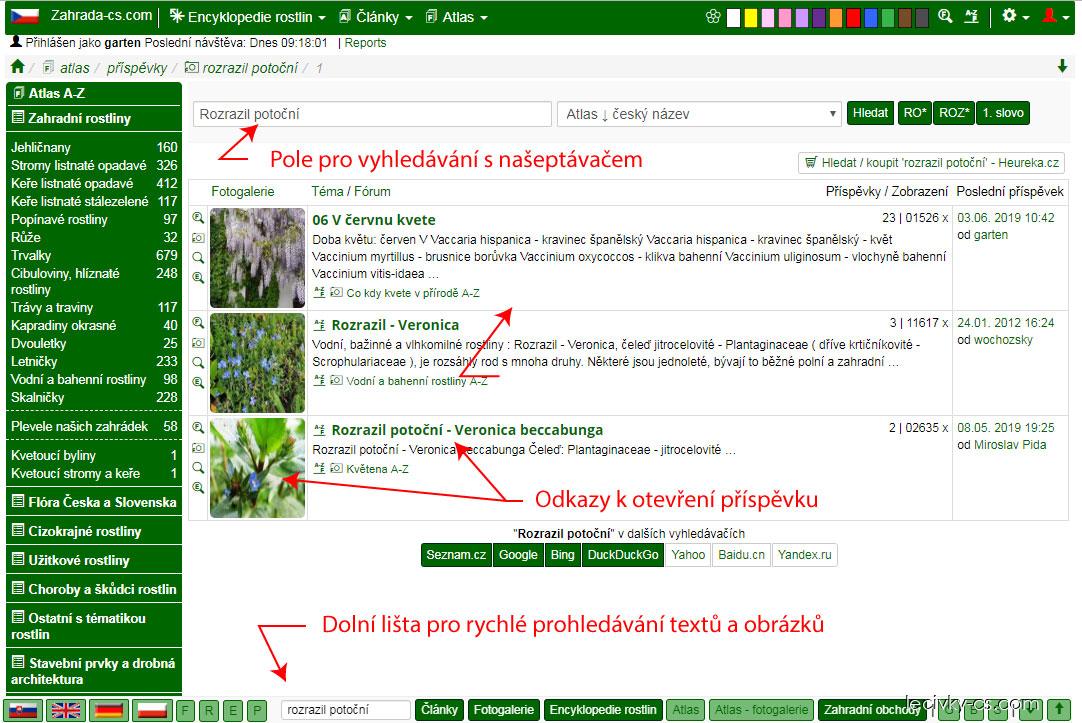Click camera icon beside Rozrazil - Veronica thumbnail
This screenshot has width=1082, height=723.
click(x=198, y=343)
